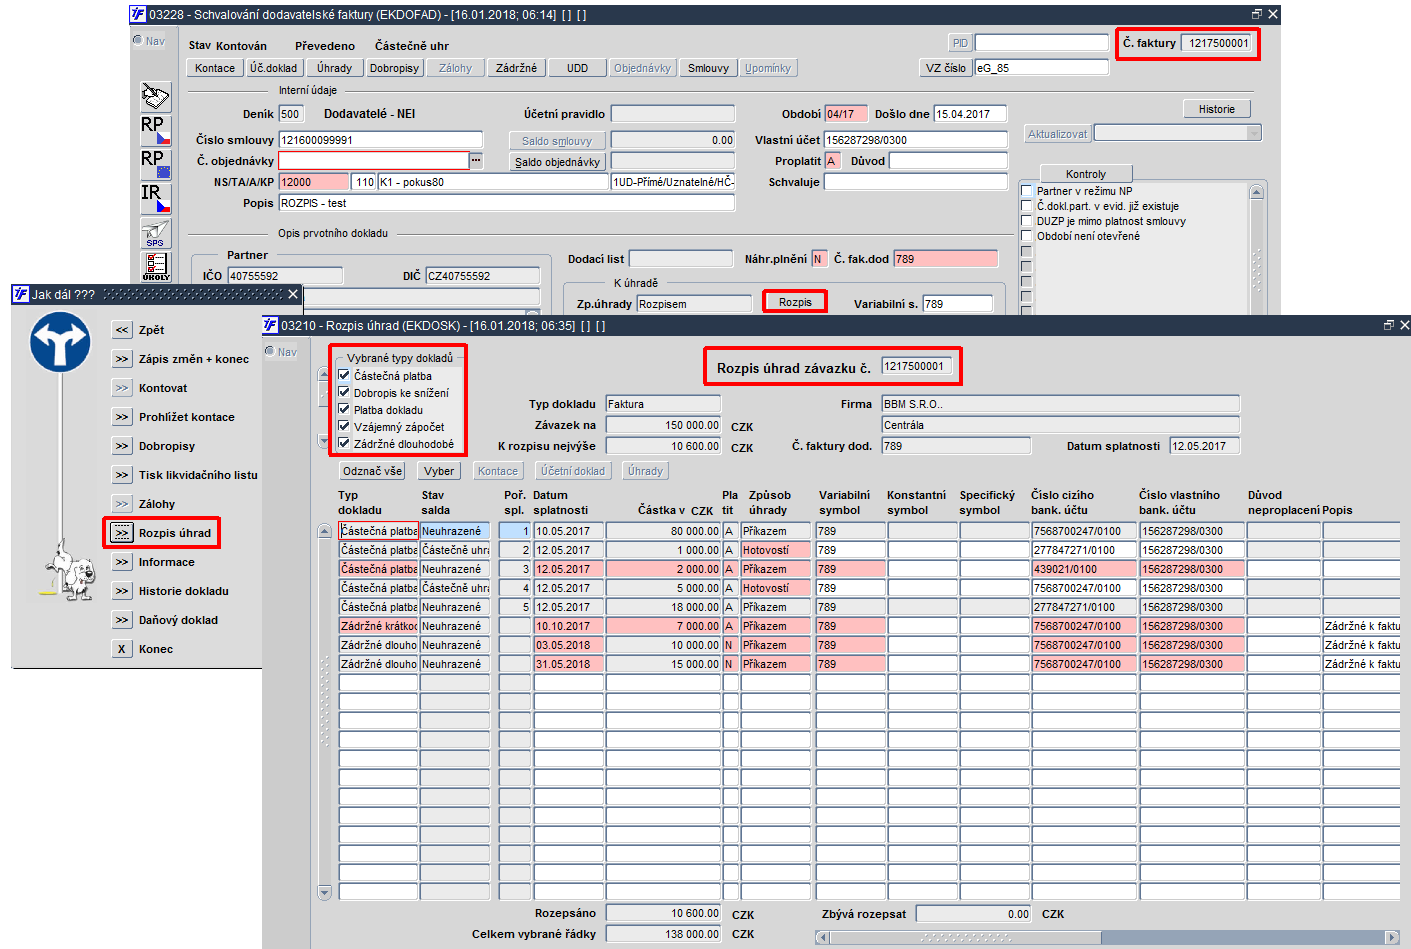This screenshot has width=1411, height=949.
Task: Toggle Období není otevřené checkbox
Action: click(x=1026, y=236)
